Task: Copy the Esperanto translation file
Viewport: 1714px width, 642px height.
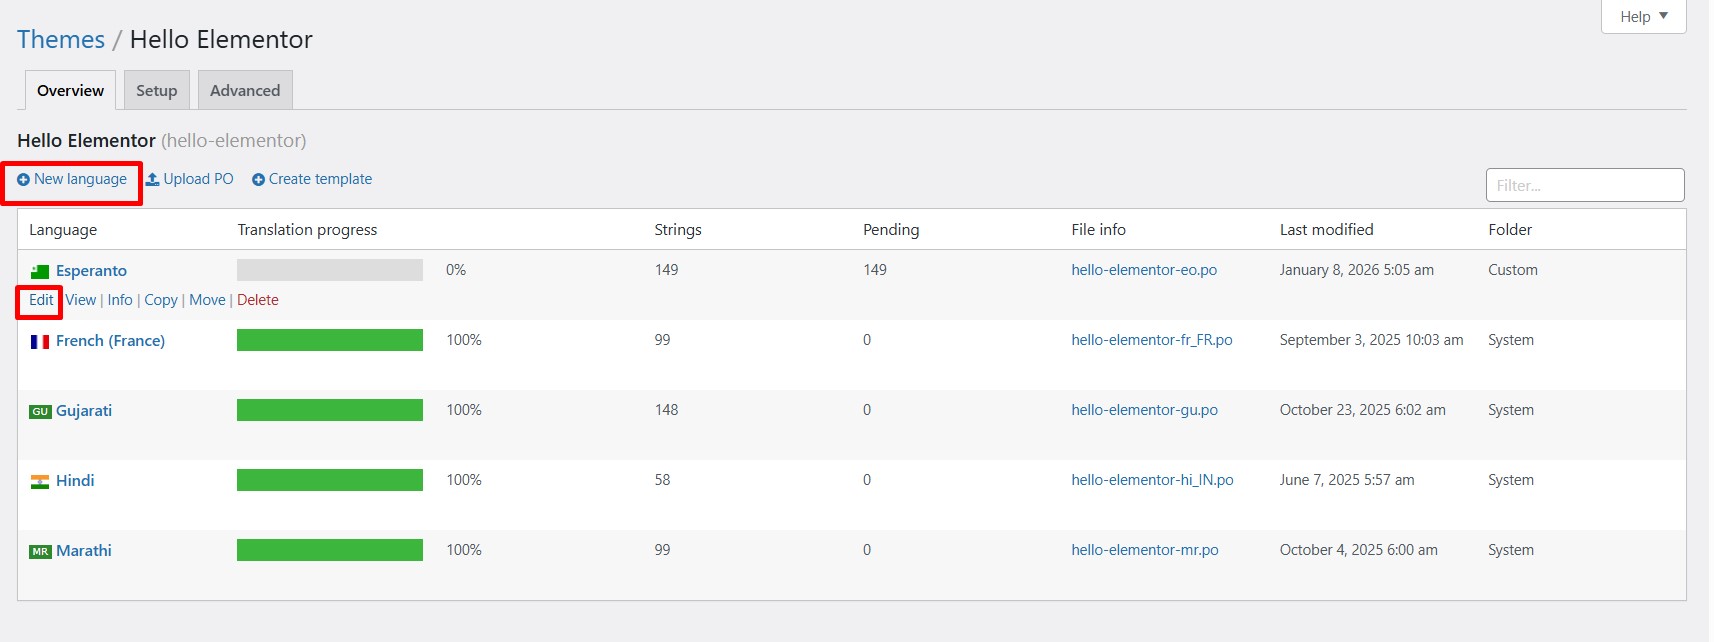Action: pyautogui.click(x=161, y=300)
